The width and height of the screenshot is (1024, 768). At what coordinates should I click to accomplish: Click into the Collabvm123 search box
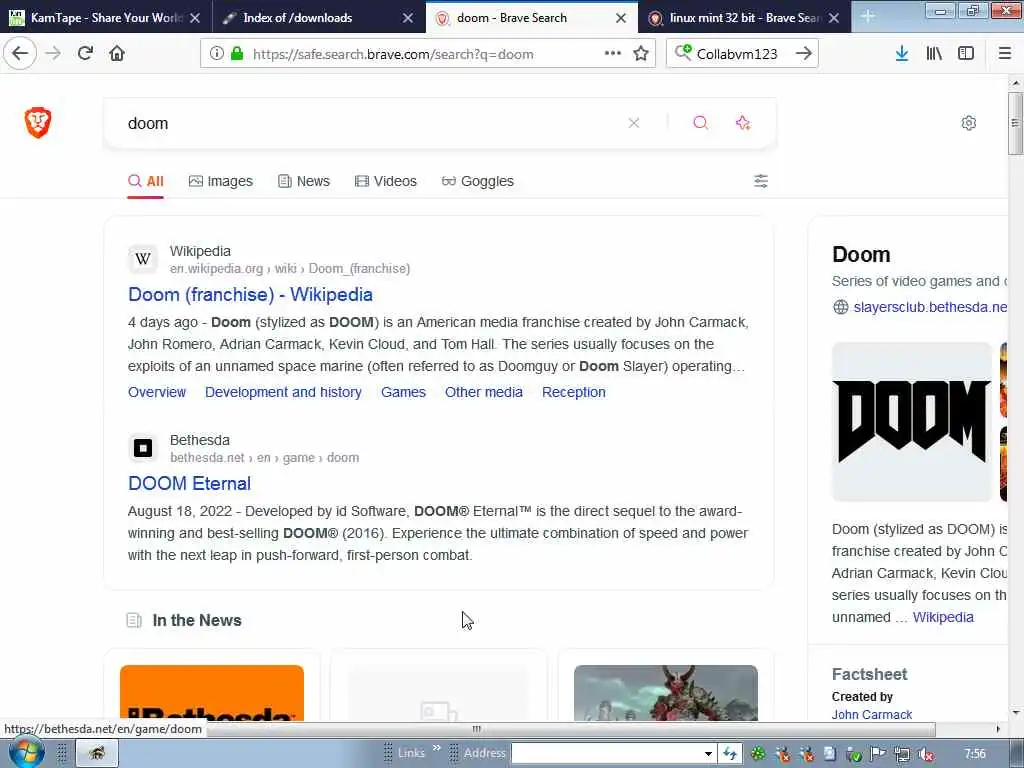(741, 54)
